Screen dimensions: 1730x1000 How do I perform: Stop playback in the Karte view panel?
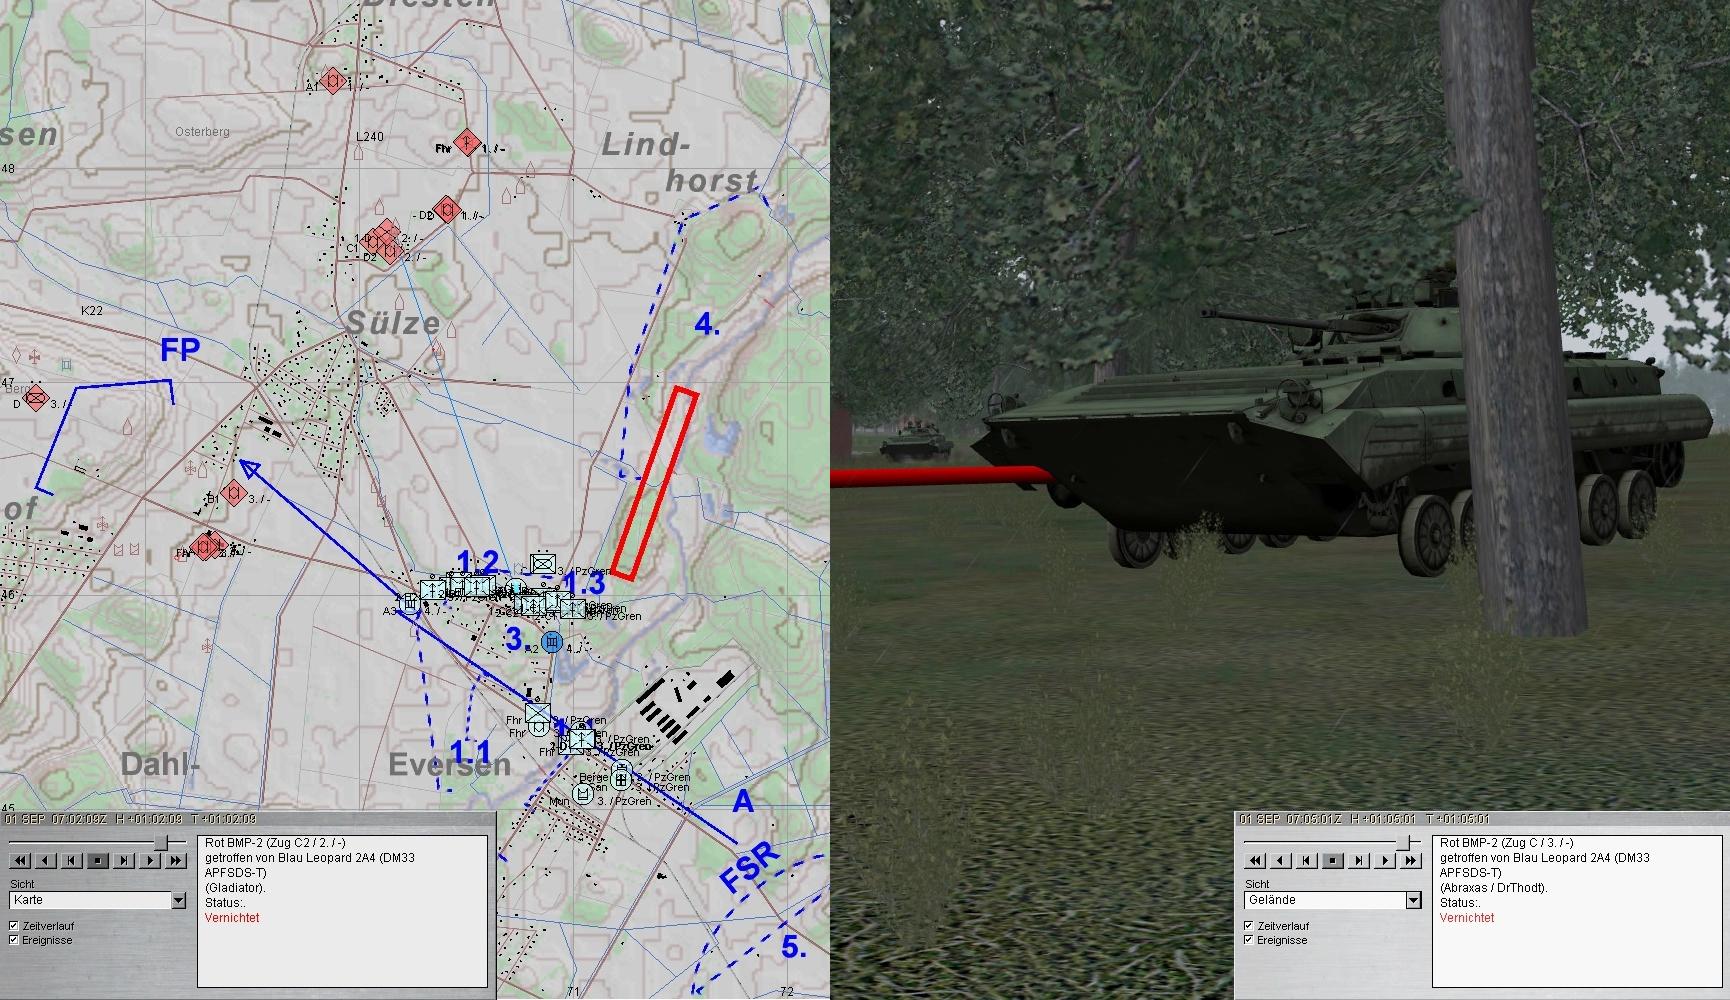[98, 860]
